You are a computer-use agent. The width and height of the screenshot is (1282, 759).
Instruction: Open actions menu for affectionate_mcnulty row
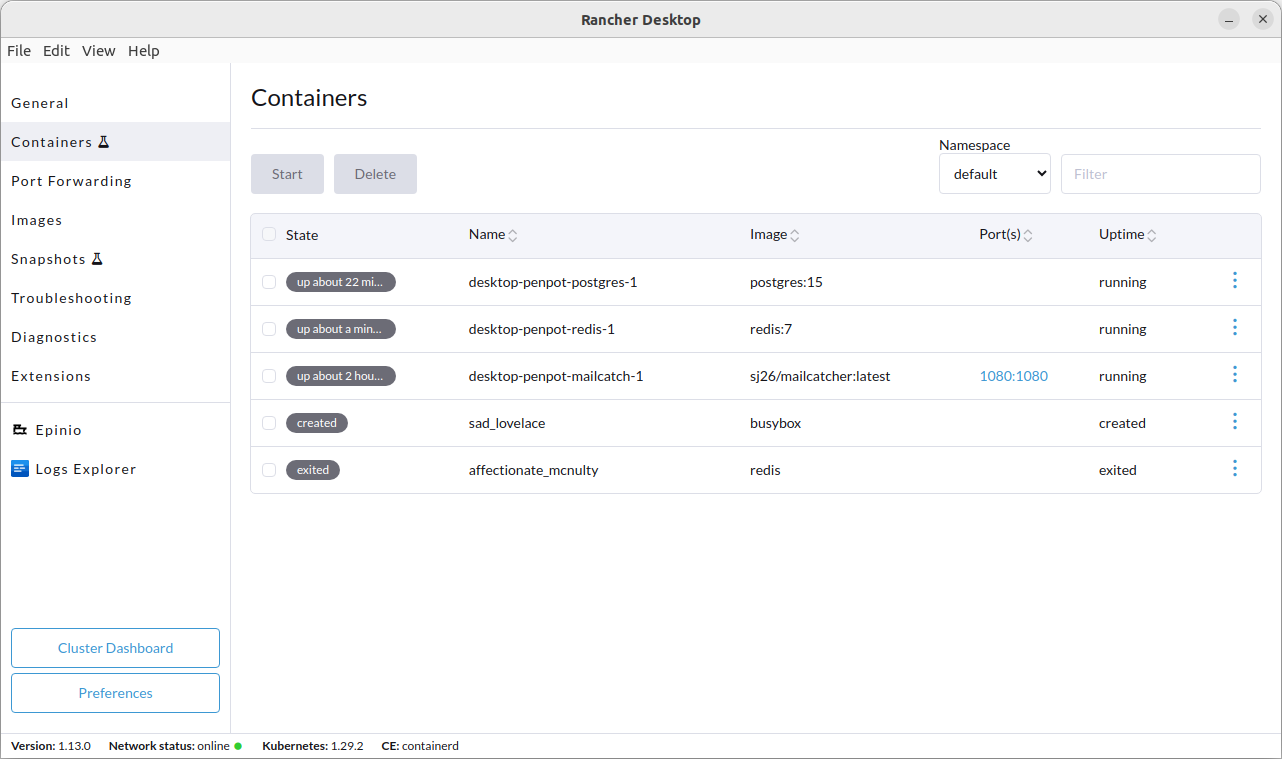[1235, 469]
